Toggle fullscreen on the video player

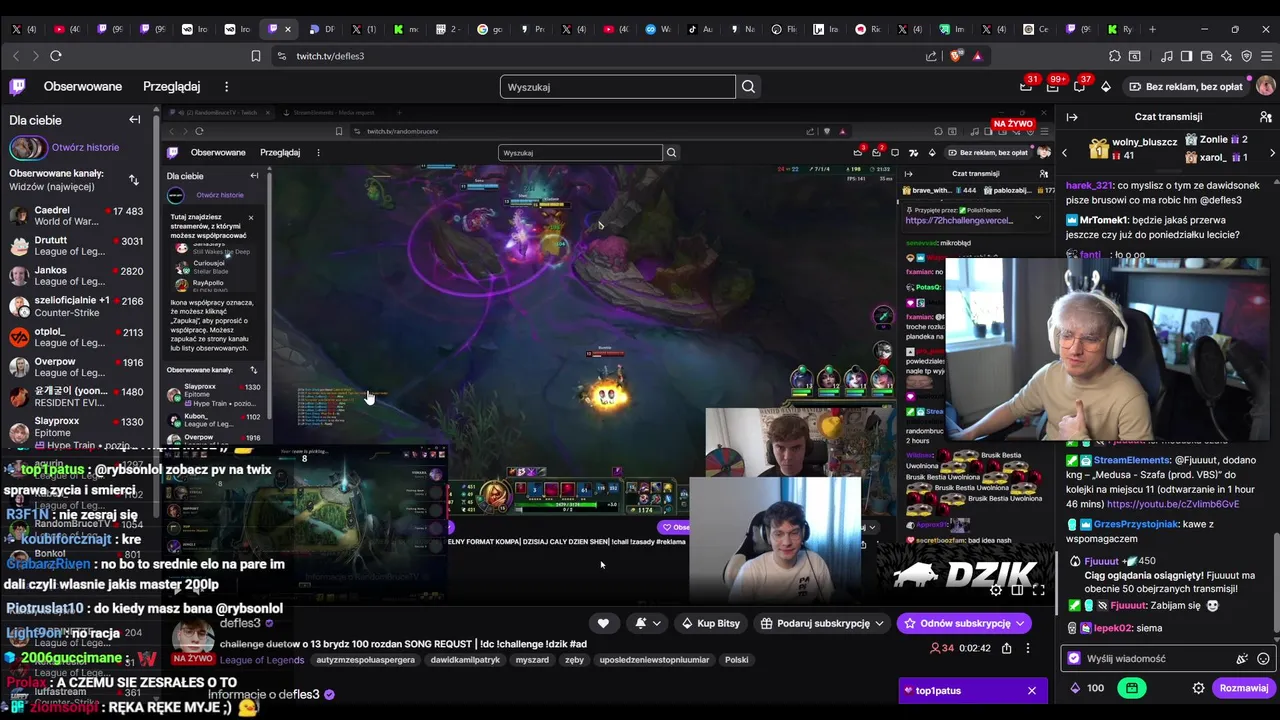[x=1039, y=590]
